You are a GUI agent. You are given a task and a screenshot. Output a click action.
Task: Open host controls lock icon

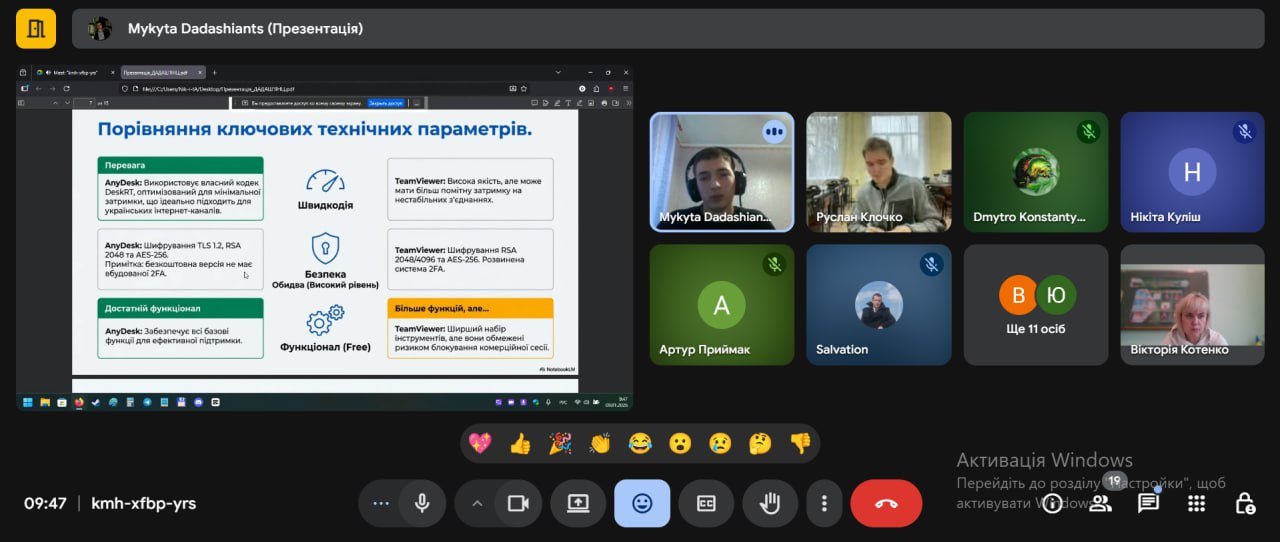click(1244, 503)
